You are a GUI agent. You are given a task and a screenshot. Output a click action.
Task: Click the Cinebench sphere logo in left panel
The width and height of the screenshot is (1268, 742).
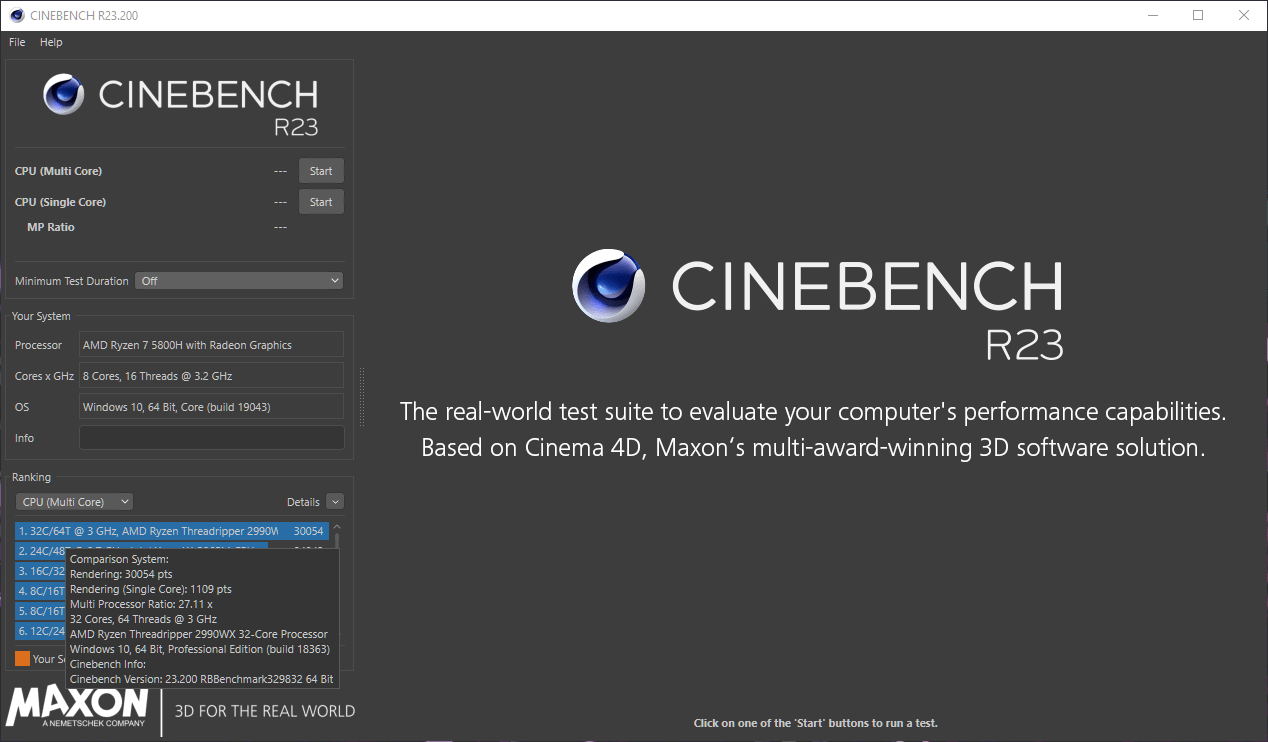64,94
